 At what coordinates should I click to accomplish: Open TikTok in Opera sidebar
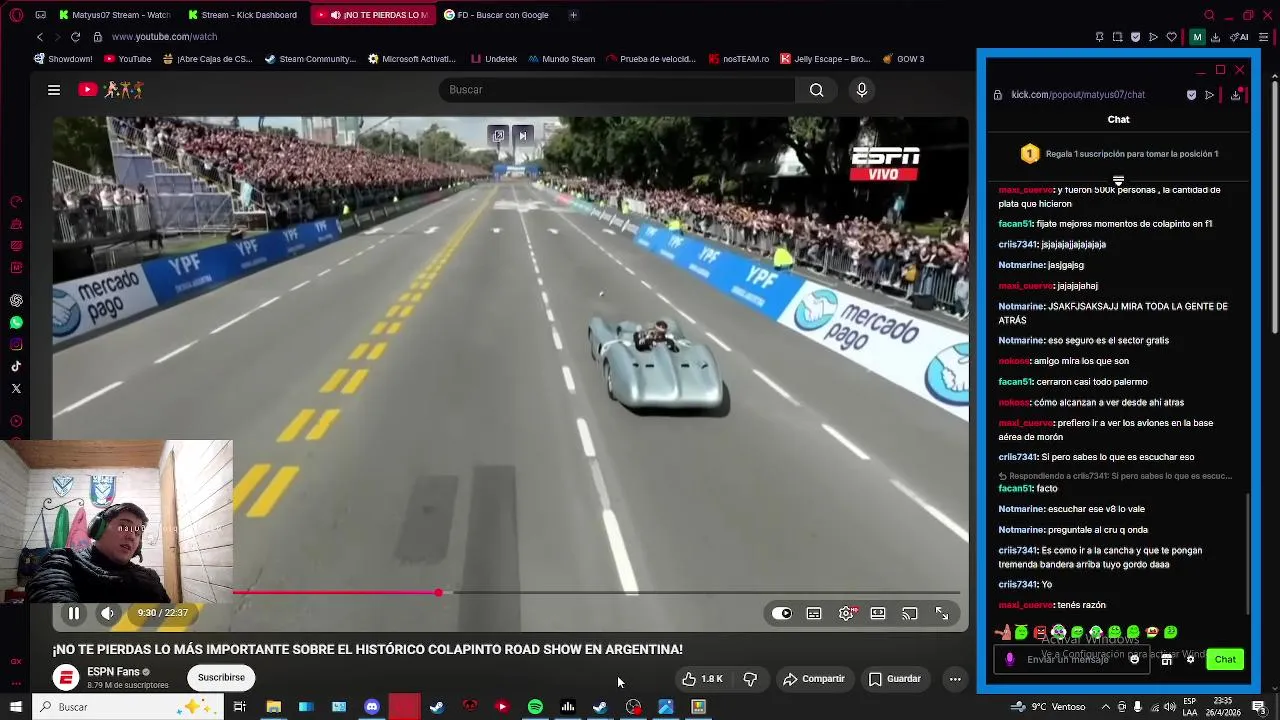coord(16,366)
